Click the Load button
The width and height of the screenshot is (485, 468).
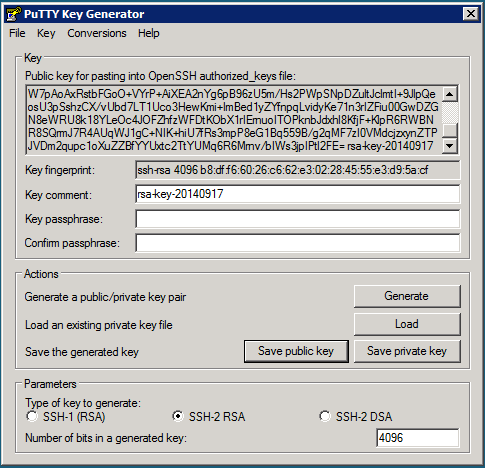(x=407, y=324)
